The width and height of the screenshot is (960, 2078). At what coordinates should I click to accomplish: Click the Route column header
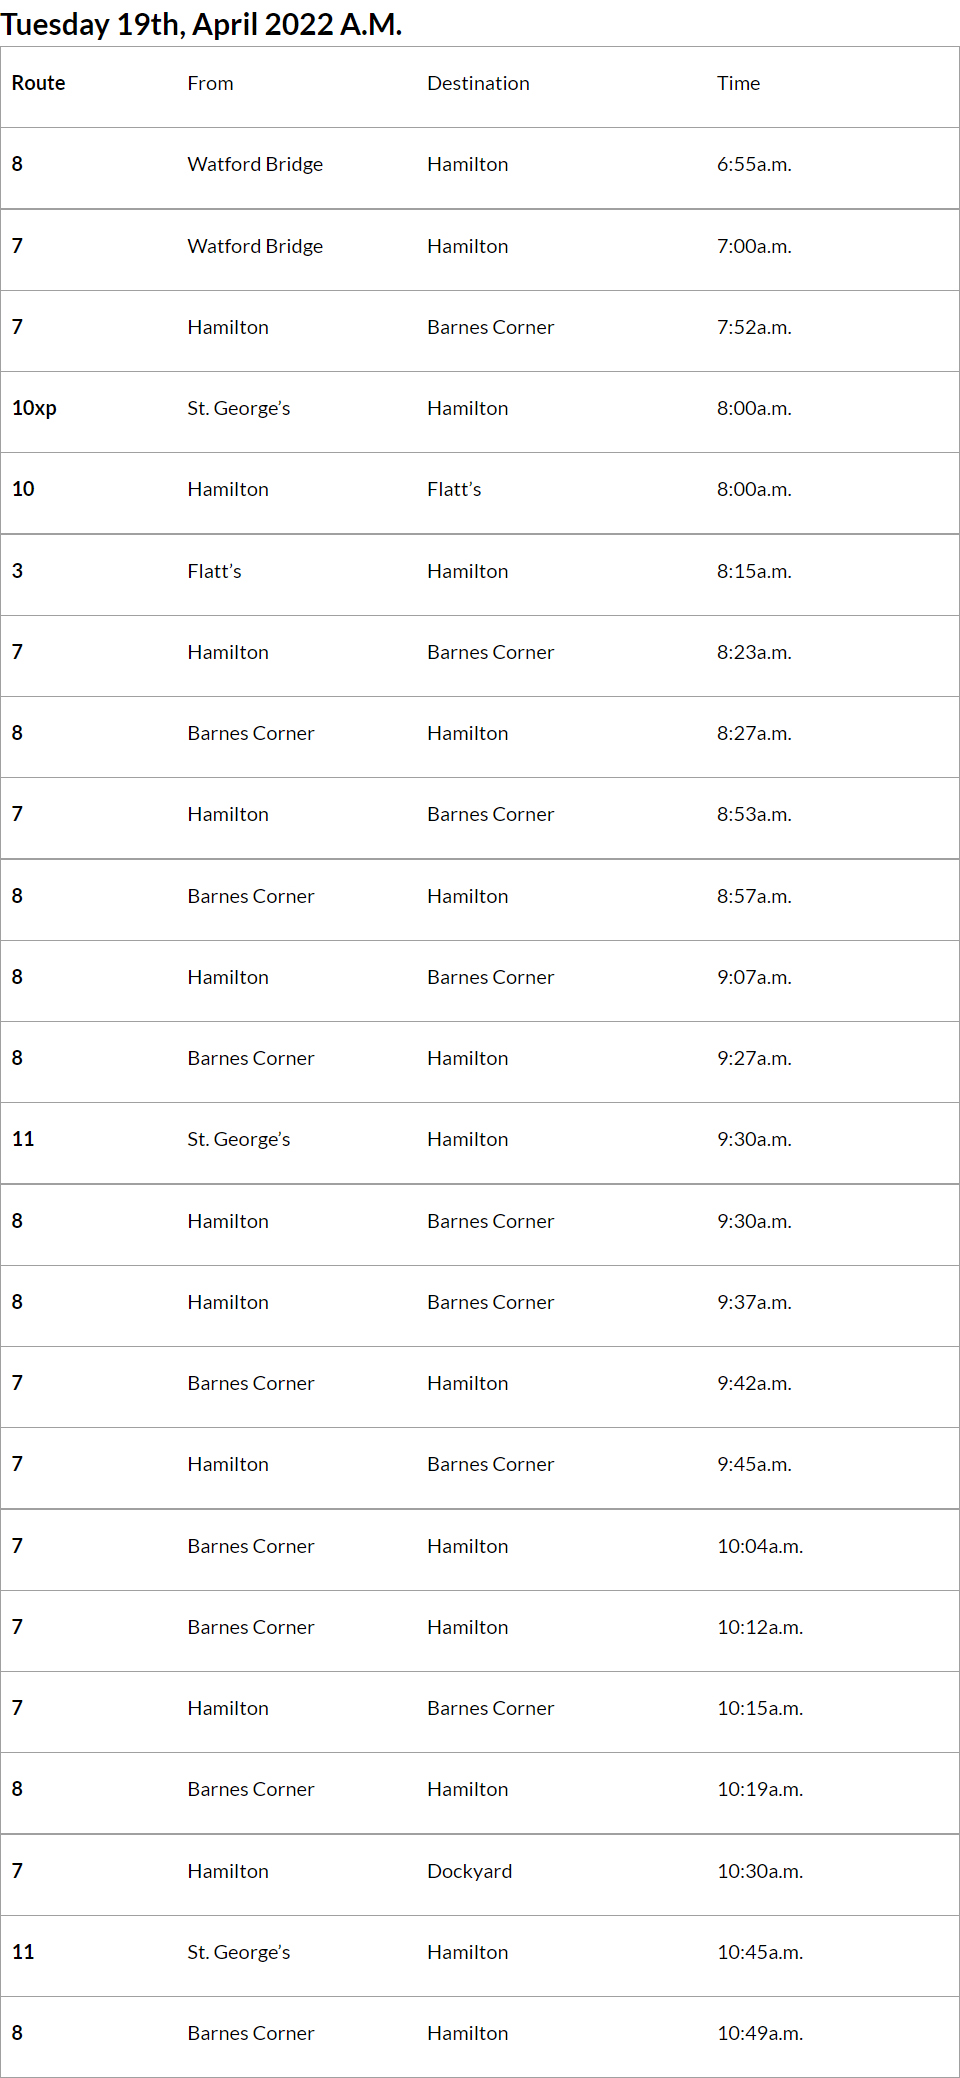(x=39, y=84)
